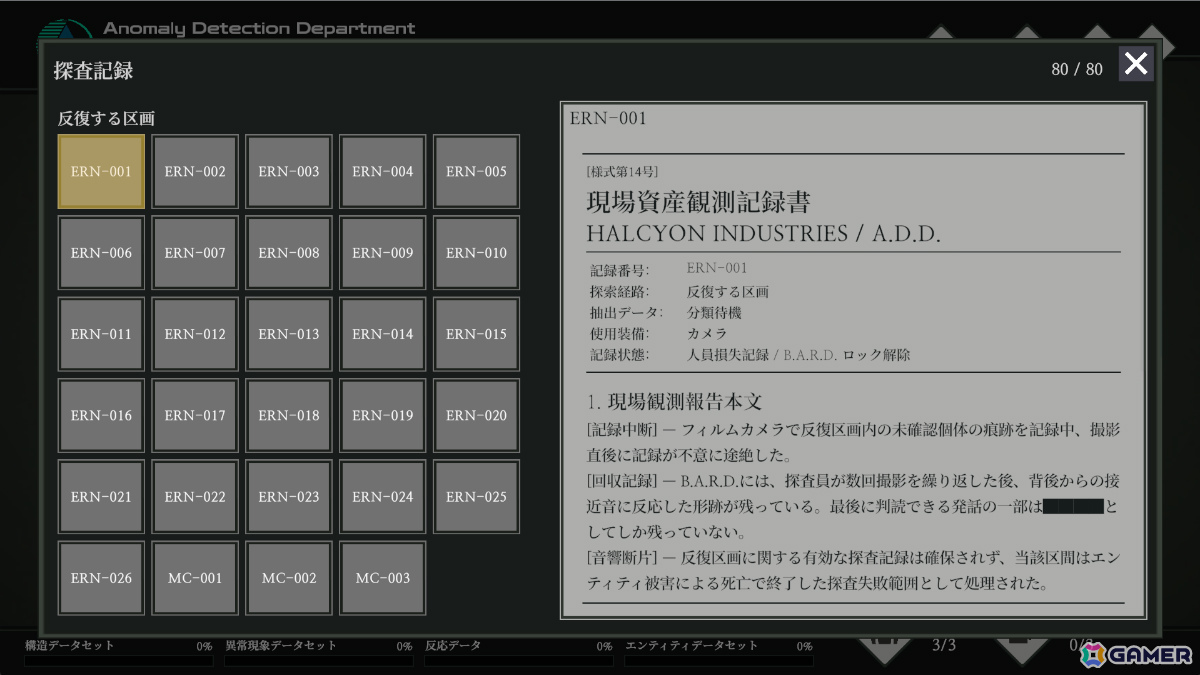Click the 記録番号 ERN-001 value
The image size is (1200, 675).
(x=717, y=268)
